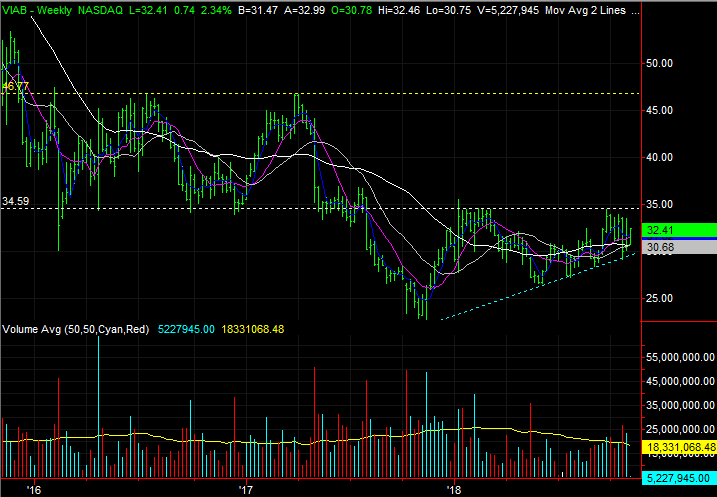Click the 35,000,000.00 volume axis label
Viewport: 717px width, 497px height.
click(x=680, y=405)
